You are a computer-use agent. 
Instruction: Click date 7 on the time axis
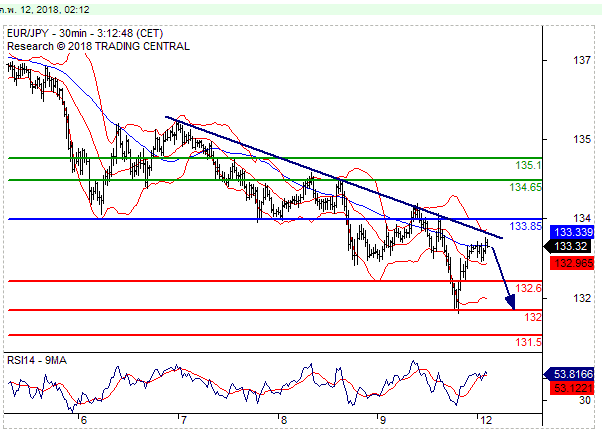tap(184, 420)
